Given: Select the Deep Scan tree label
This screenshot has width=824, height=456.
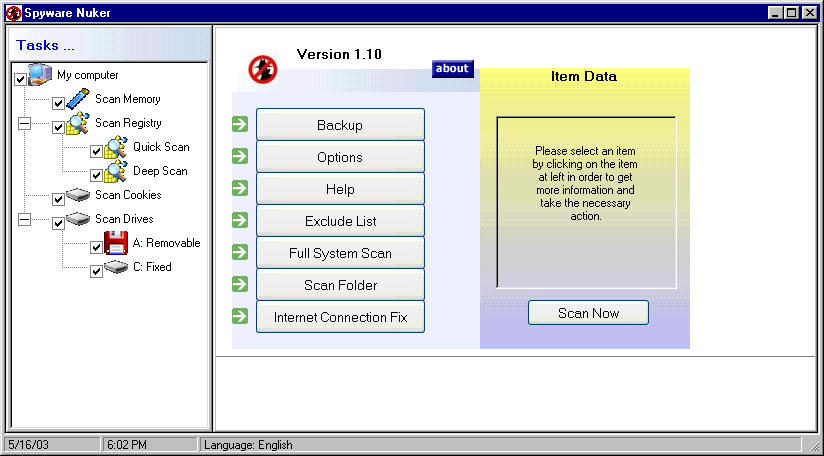Looking at the screenshot, I should click(x=160, y=171).
